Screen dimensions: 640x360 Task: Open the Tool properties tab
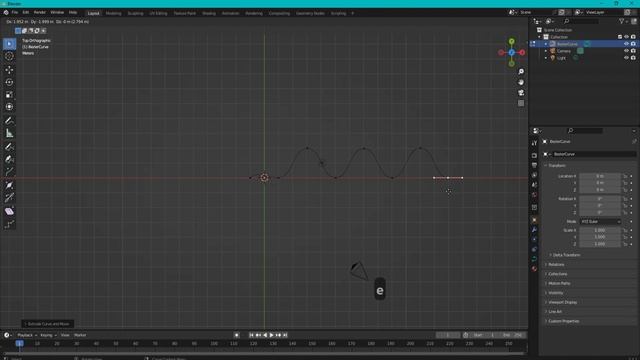(534, 143)
